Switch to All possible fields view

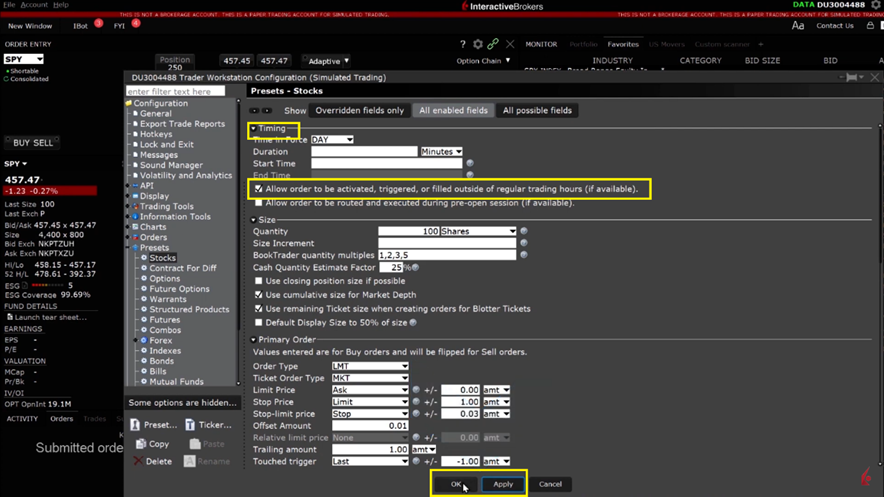click(x=537, y=111)
